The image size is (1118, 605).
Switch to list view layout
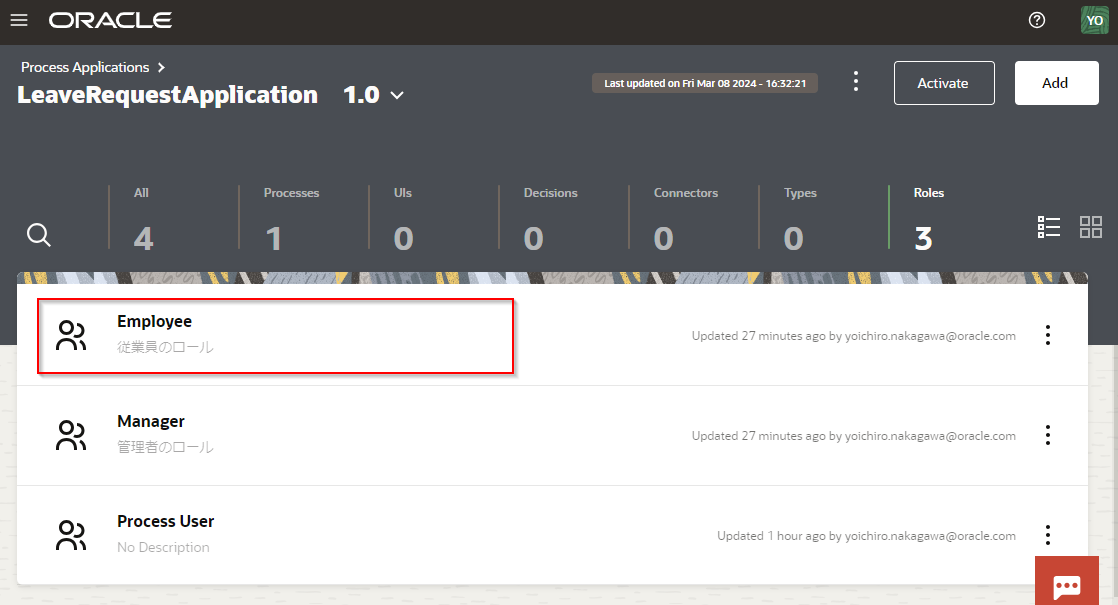click(x=1049, y=227)
